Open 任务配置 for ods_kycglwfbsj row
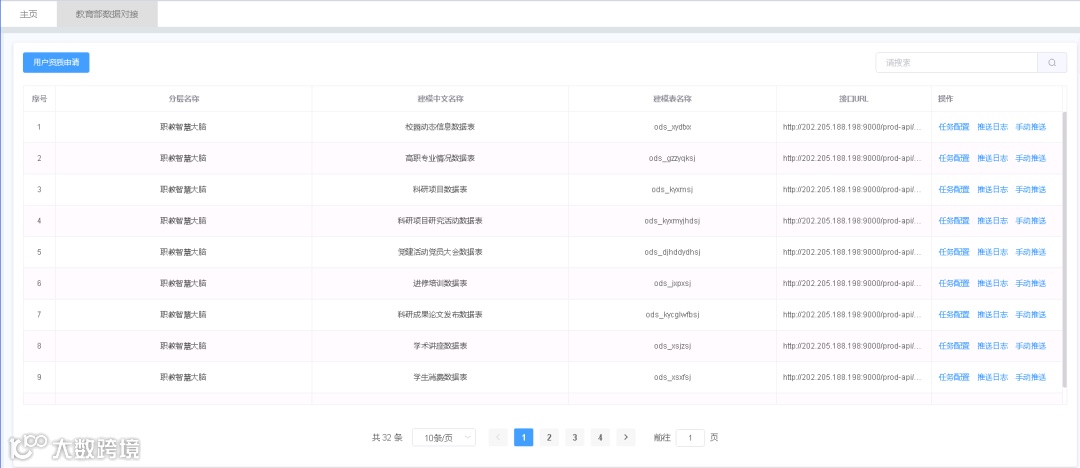 click(x=954, y=315)
